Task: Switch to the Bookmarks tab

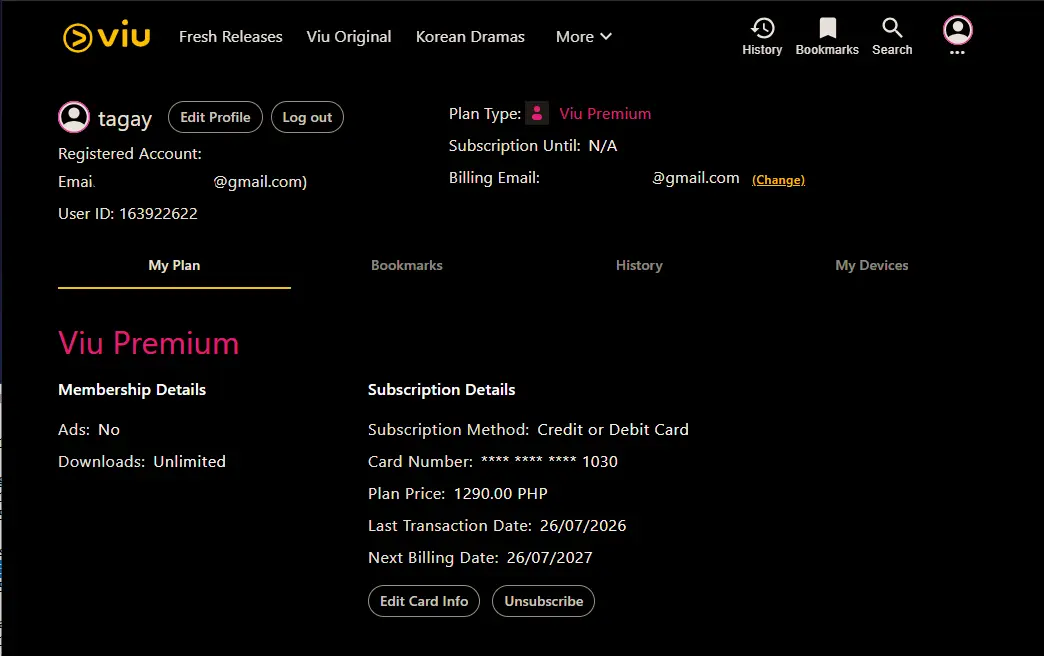Action: click(407, 265)
